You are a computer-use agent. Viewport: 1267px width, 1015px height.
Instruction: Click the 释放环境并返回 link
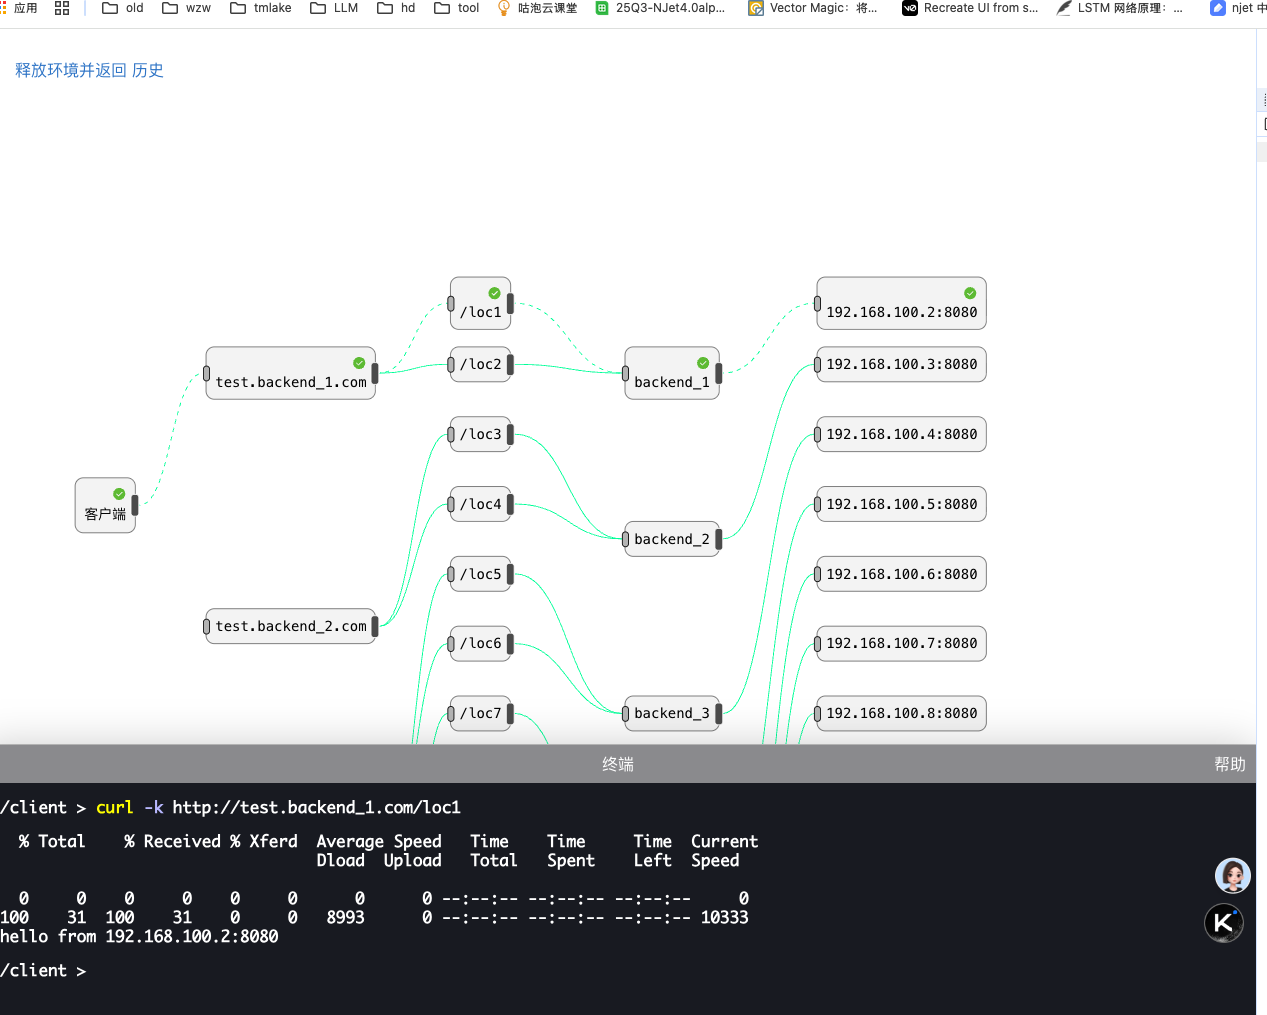[71, 70]
